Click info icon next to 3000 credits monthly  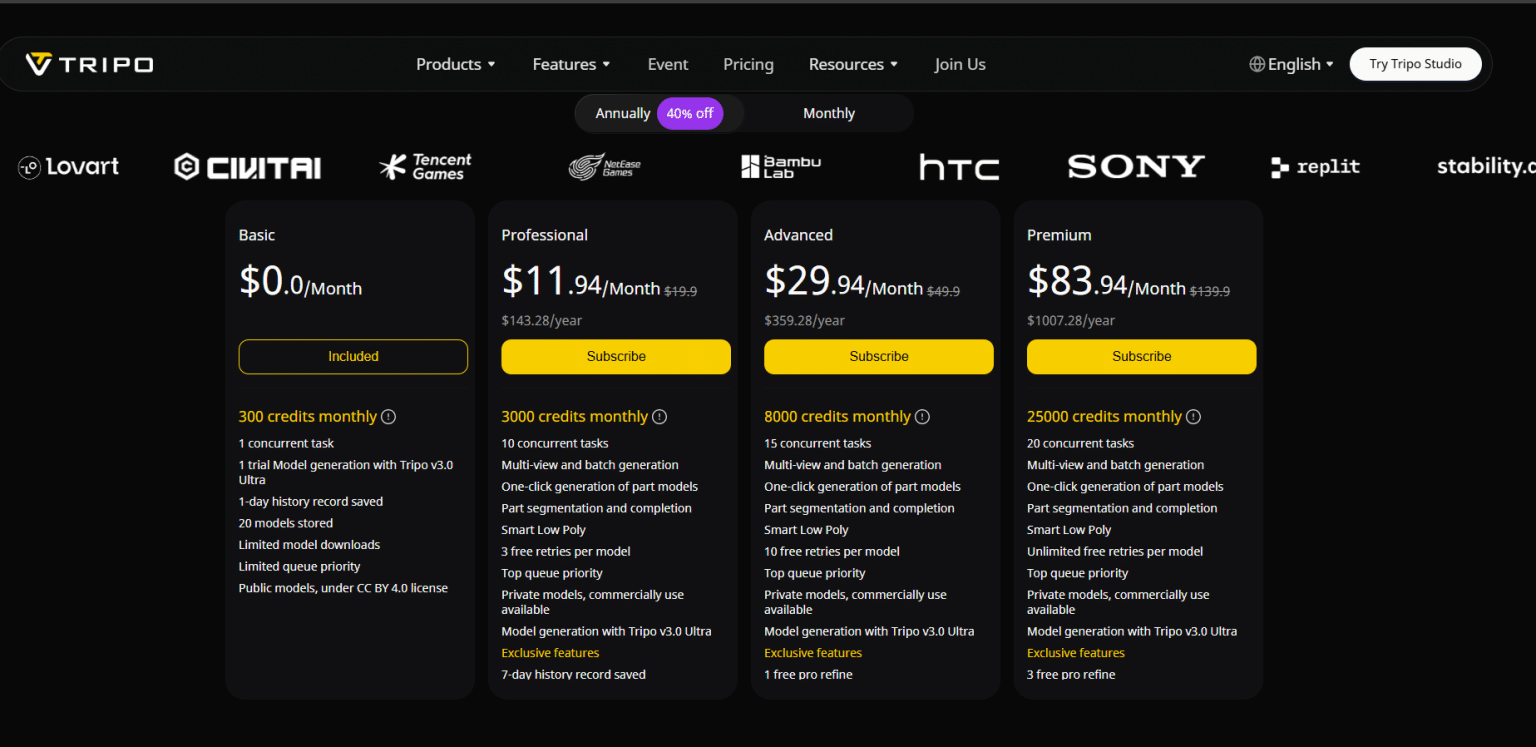point(660,417)
